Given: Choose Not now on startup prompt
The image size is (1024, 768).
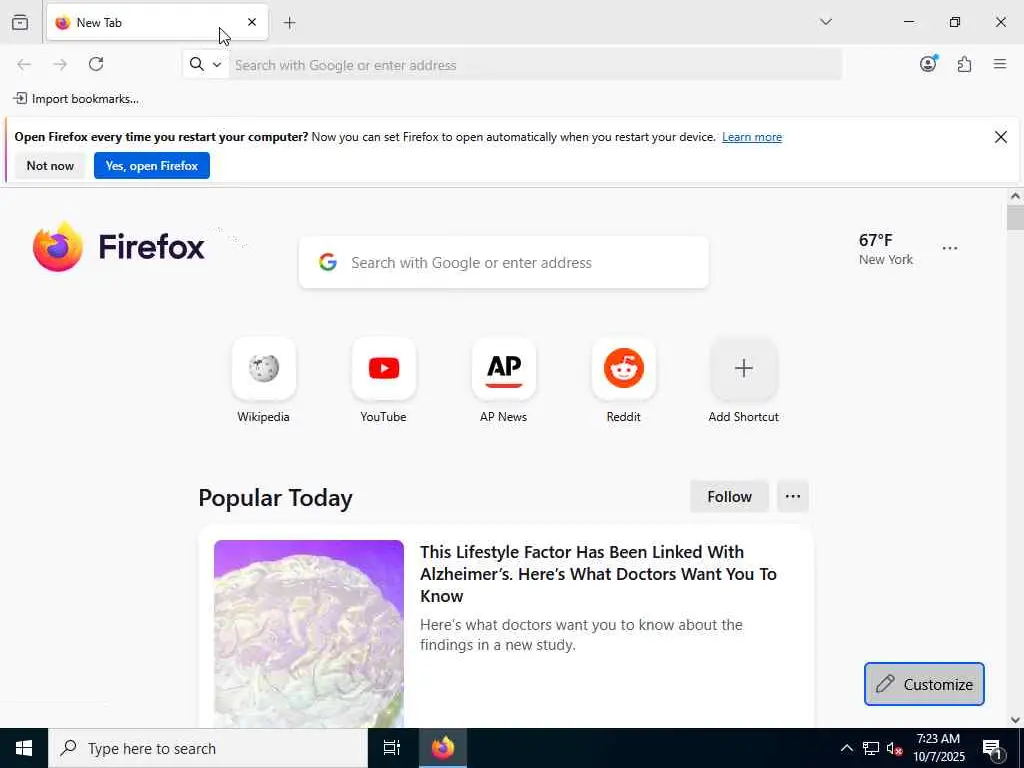Looking at the screenshot, I should point(50,166).
